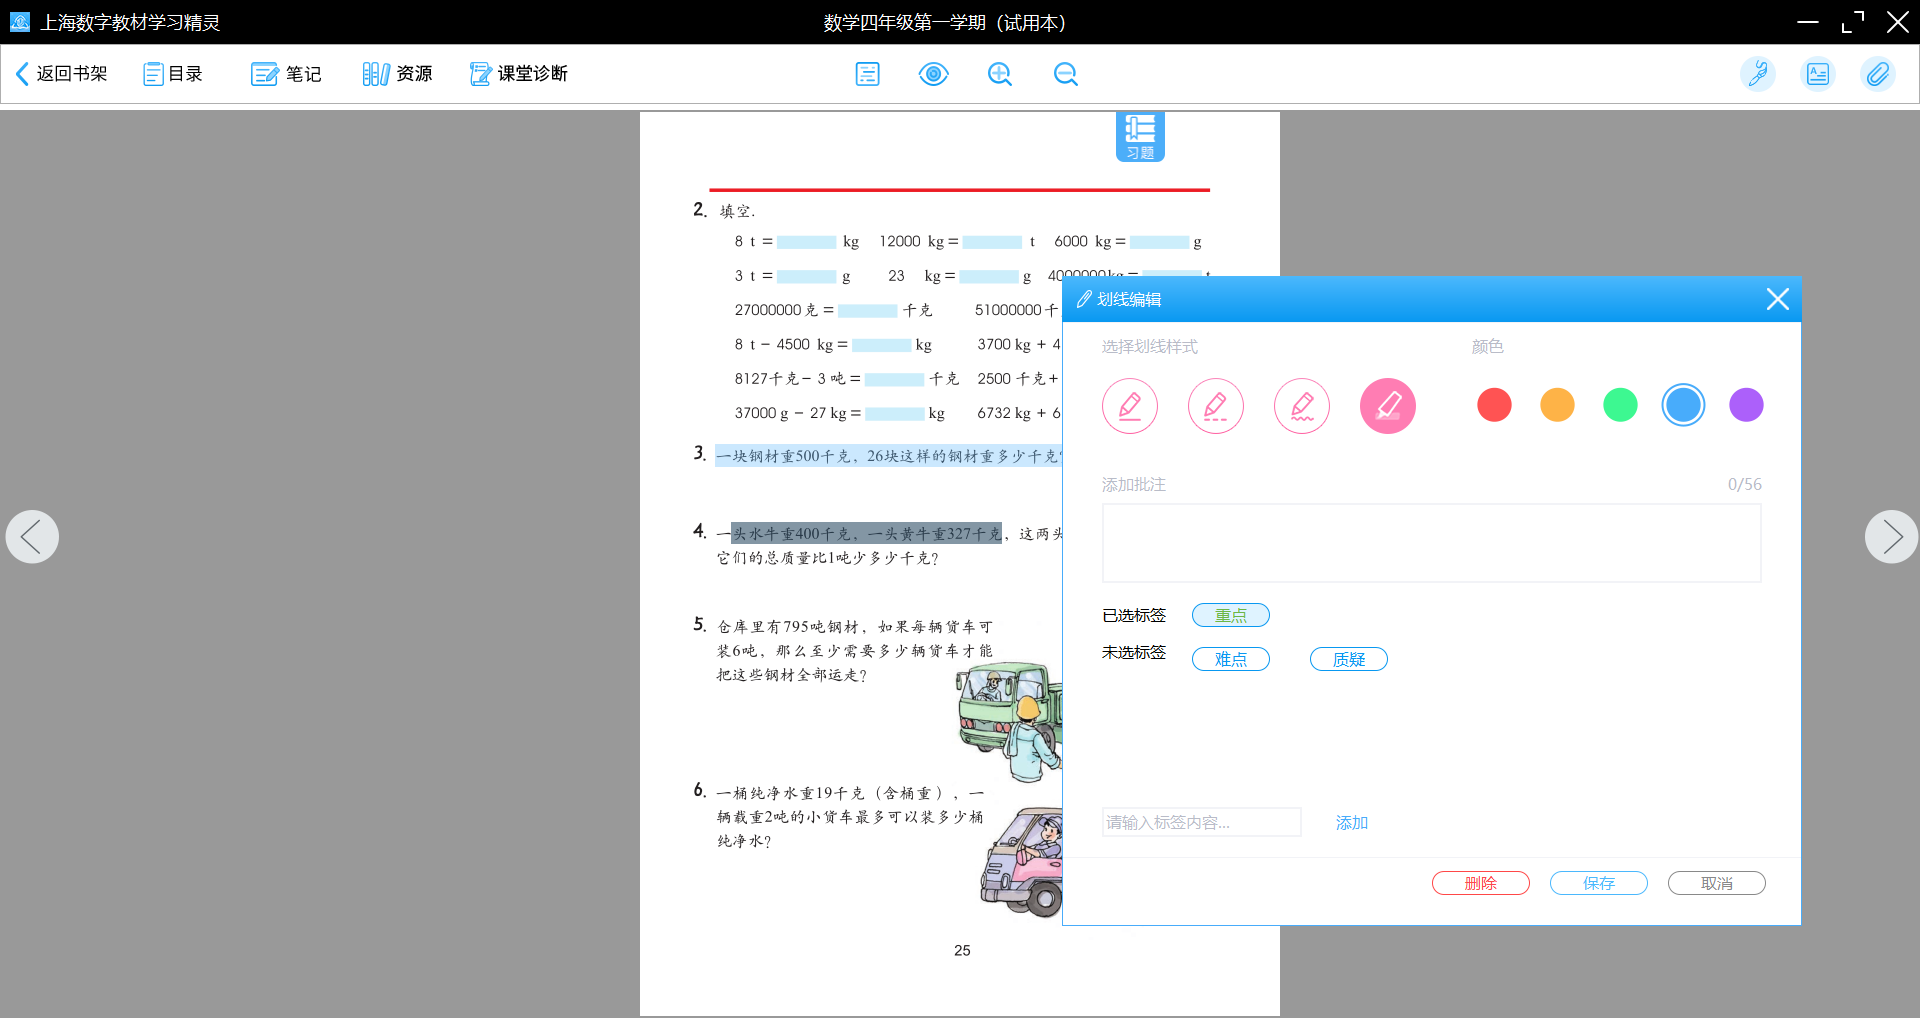
Task: Choose the solid underline pen style
Action: [1130, 406]
